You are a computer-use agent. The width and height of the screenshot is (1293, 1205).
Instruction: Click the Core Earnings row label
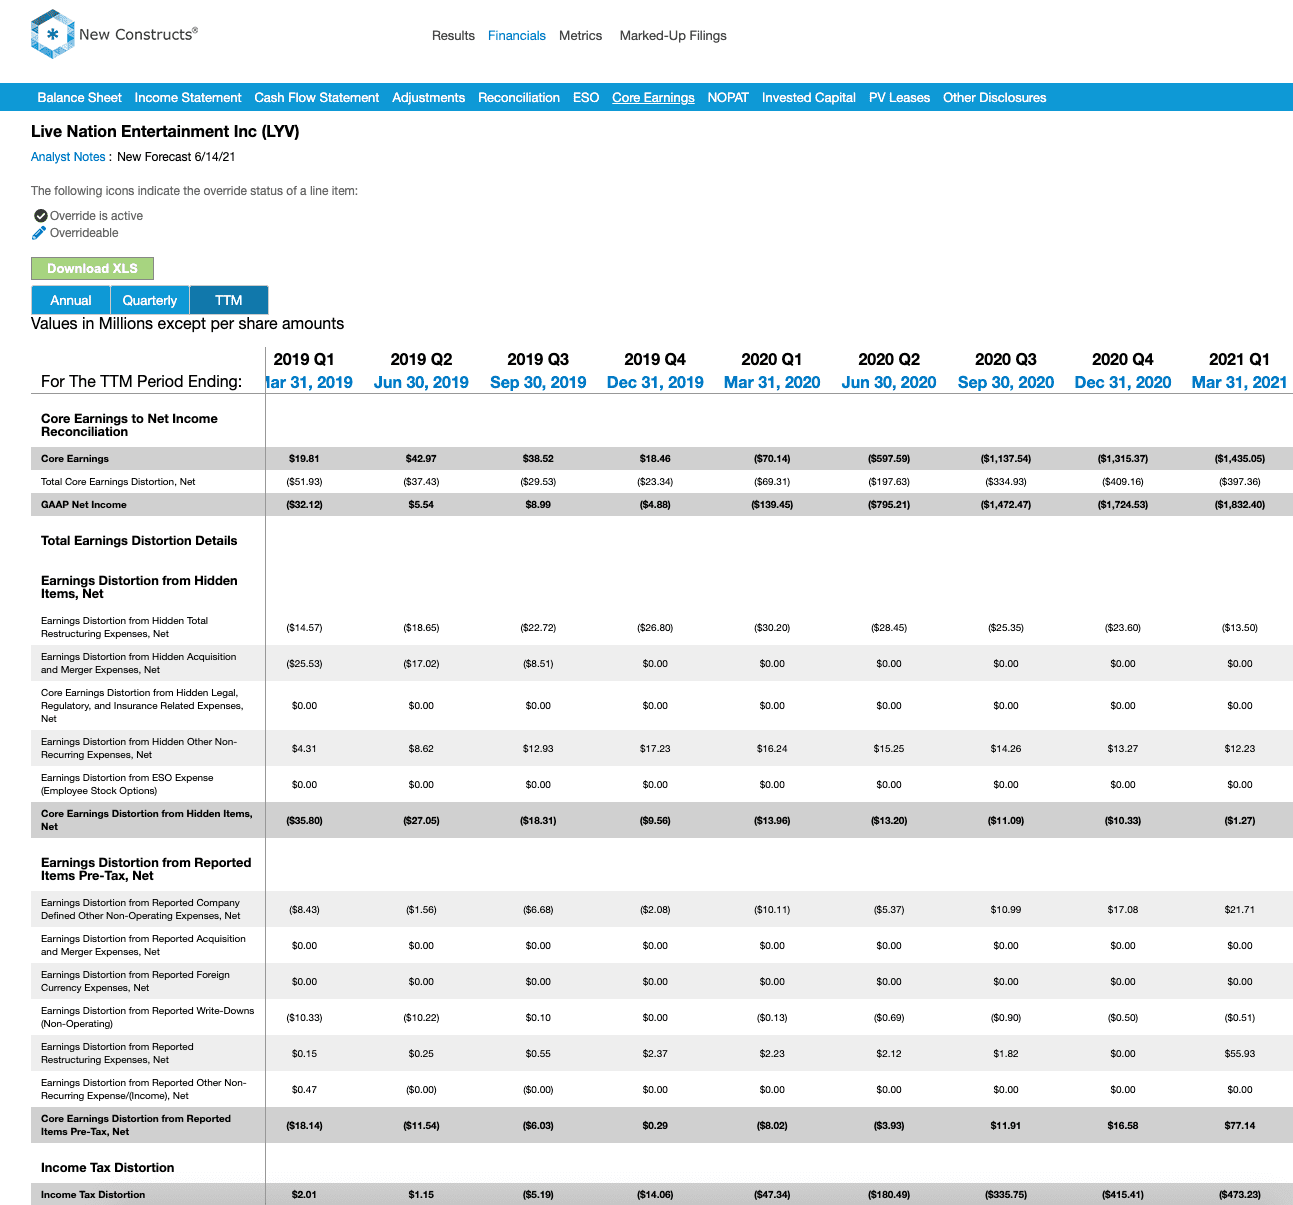point(75,459)
